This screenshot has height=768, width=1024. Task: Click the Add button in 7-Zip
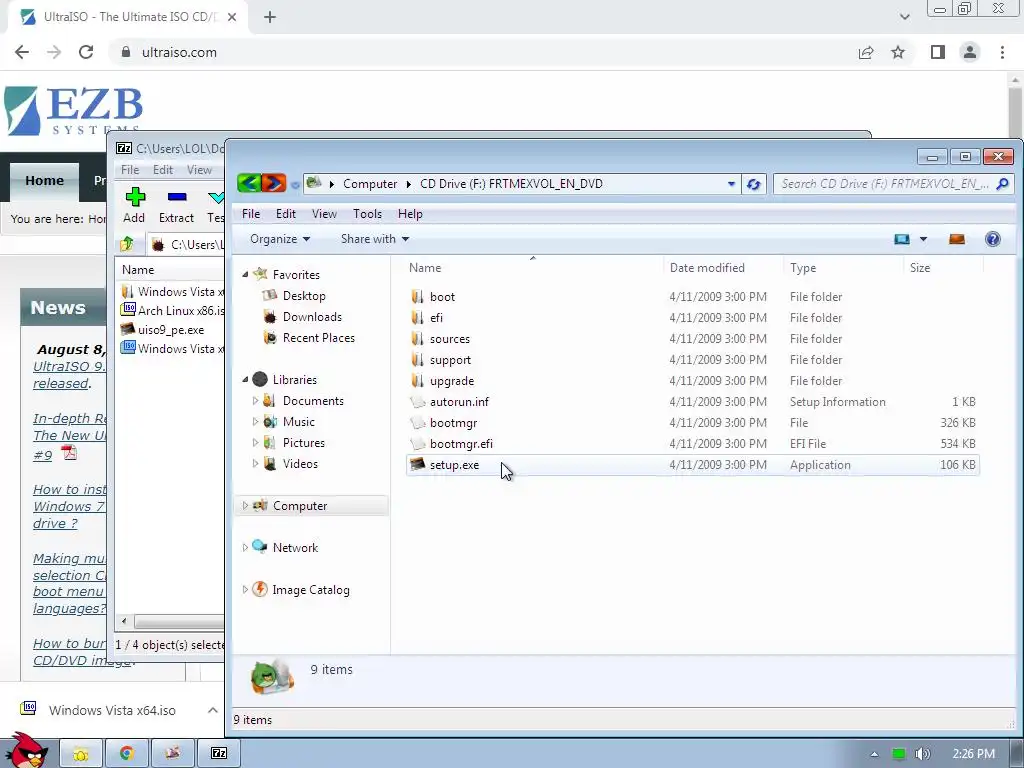pyautogui.click(x=134, y=205)
